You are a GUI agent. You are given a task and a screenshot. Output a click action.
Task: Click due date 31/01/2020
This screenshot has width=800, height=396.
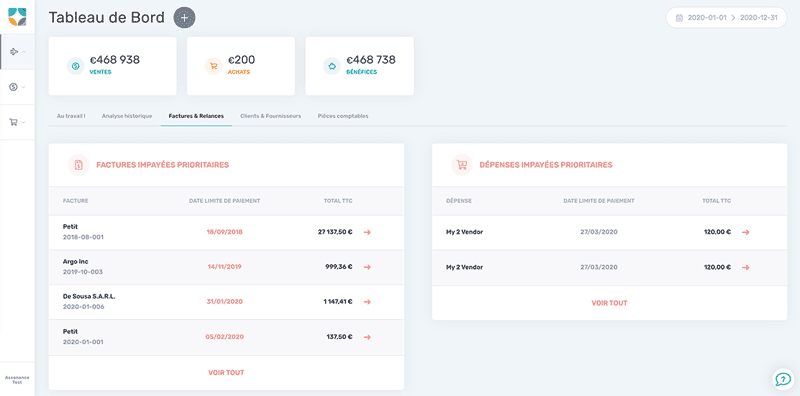pyautogui.click(x=224, y=302)
